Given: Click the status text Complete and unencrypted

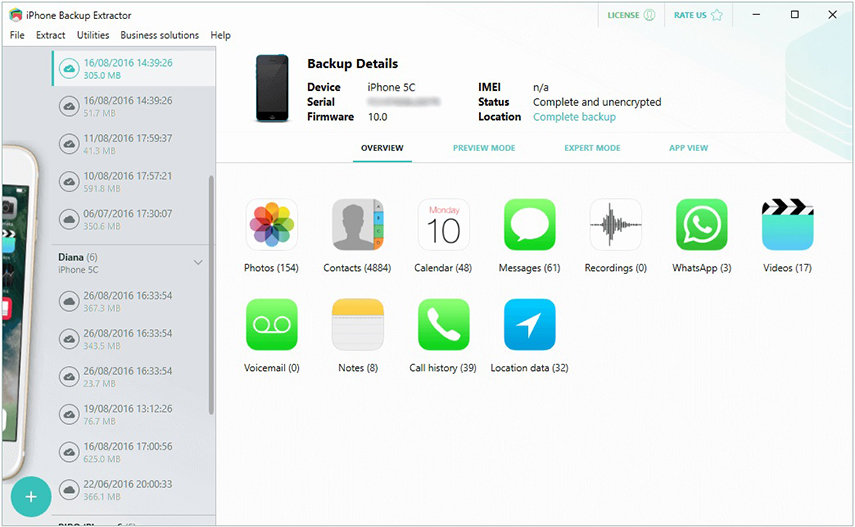Looking at the screenshot, I should point(597,102).
